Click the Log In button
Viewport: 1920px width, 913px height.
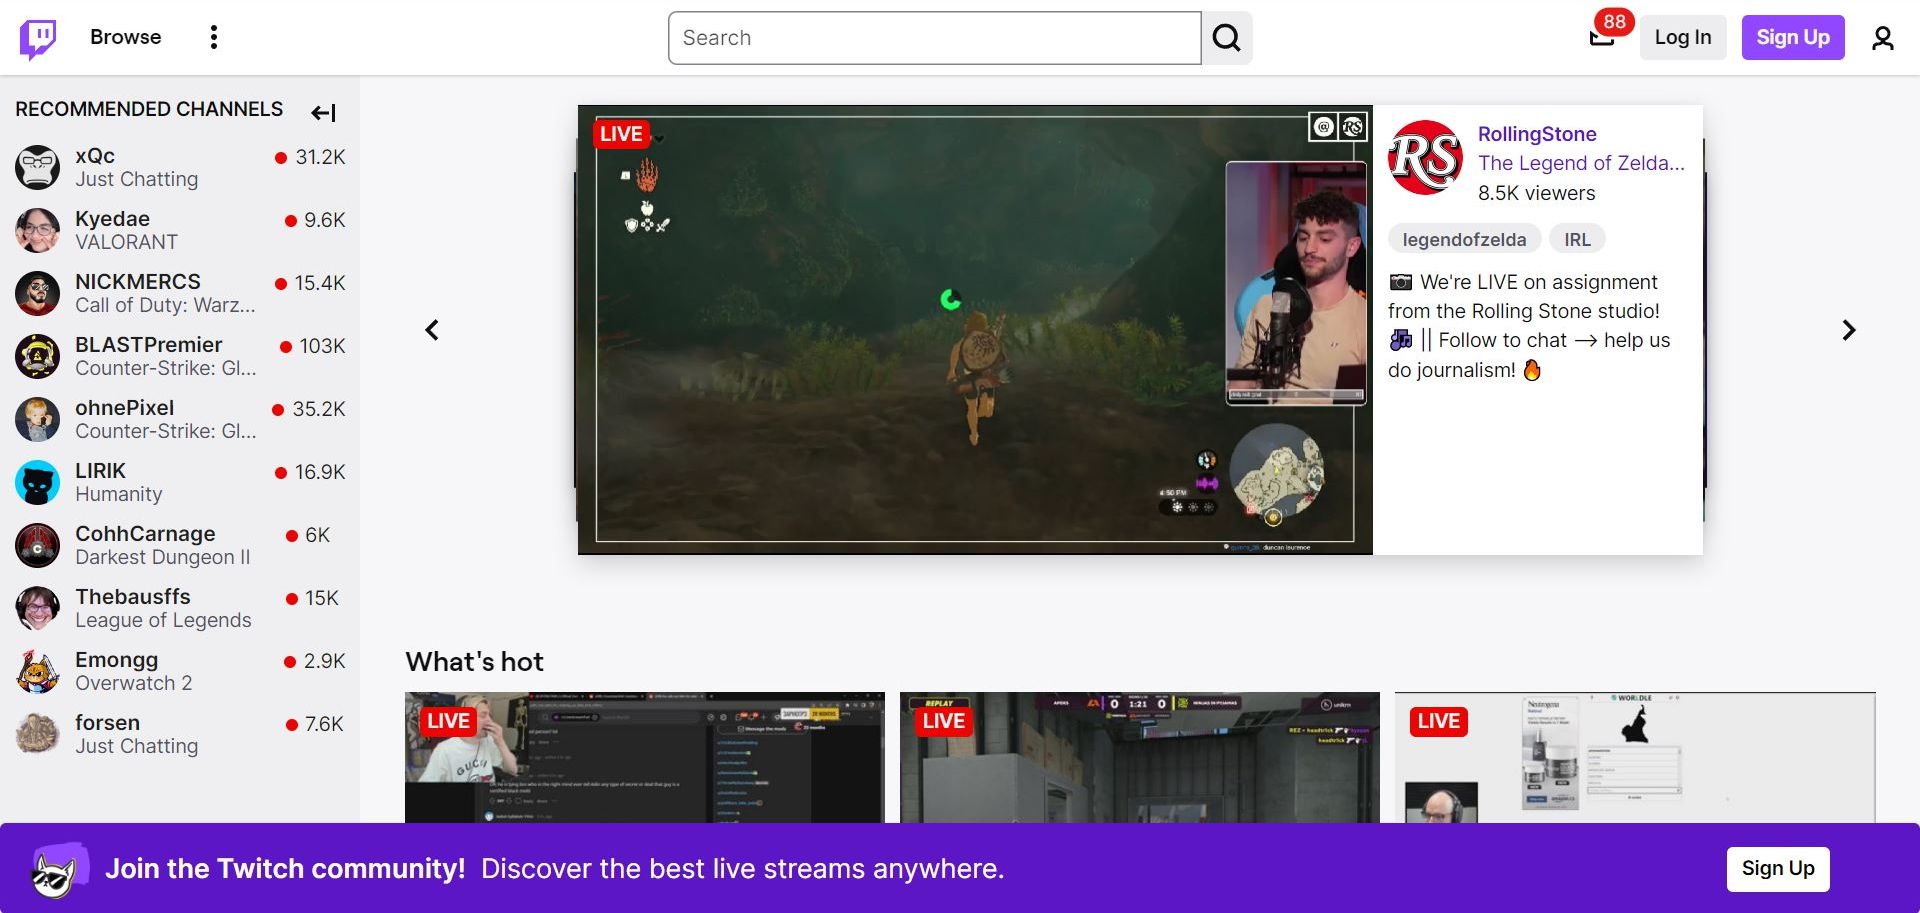point(1683,37)
